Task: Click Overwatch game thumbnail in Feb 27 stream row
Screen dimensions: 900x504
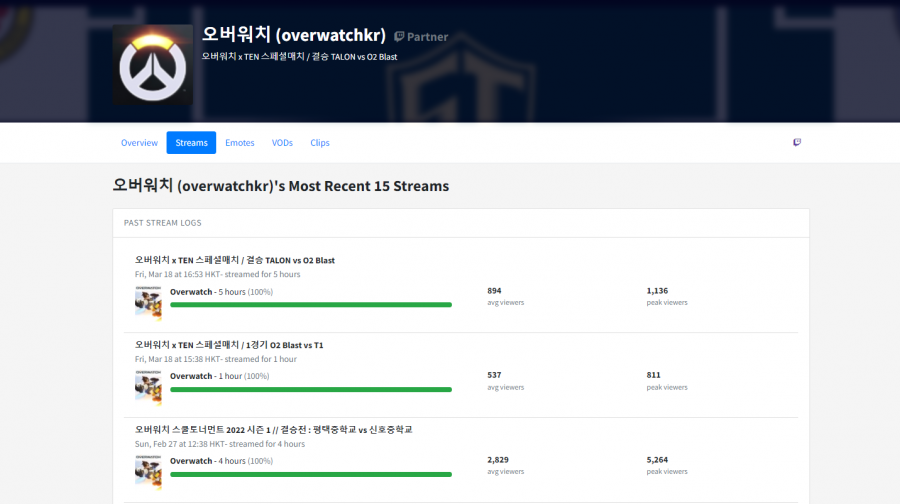Action: pyautogui.click(x=148, y=472)
